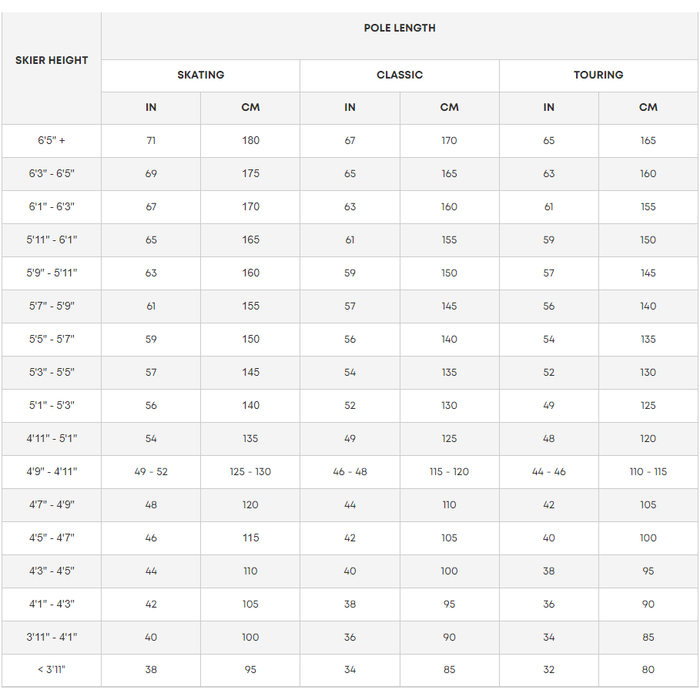Select skating value 180 cm cell
Viewport: 700px width, 700px height.
250,141
